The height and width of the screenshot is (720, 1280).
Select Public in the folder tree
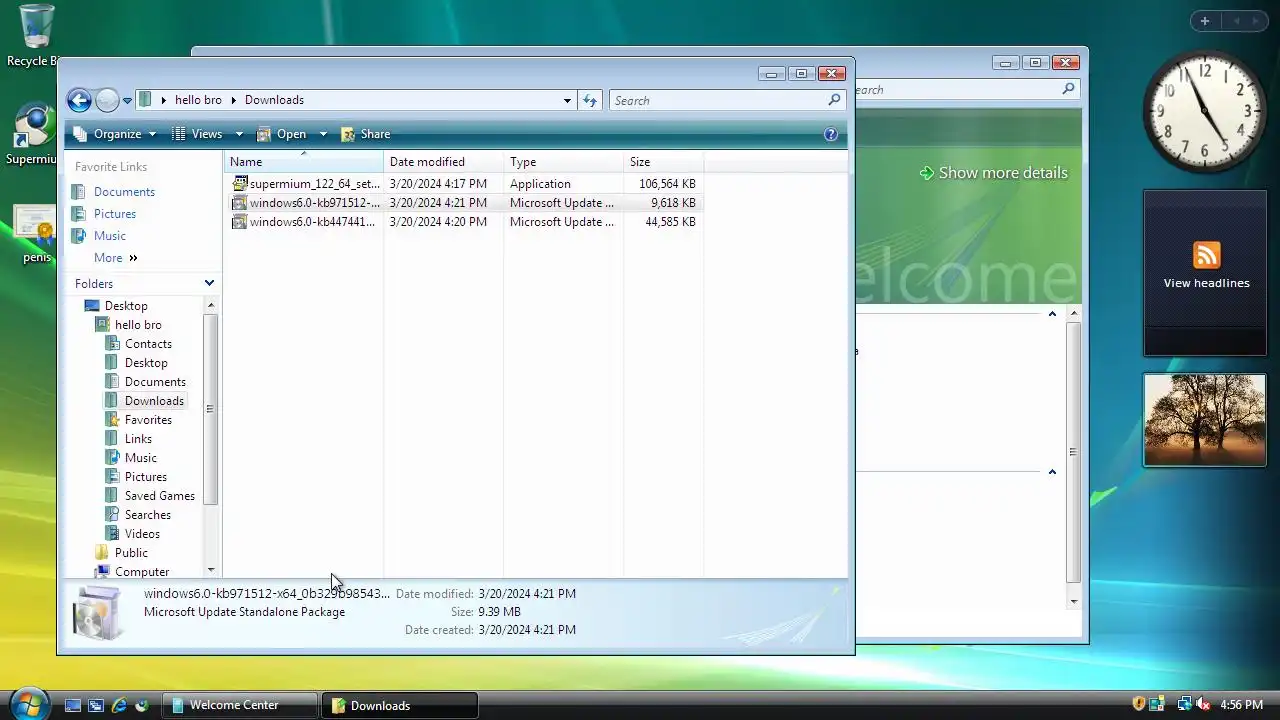[x=131, y=553]
